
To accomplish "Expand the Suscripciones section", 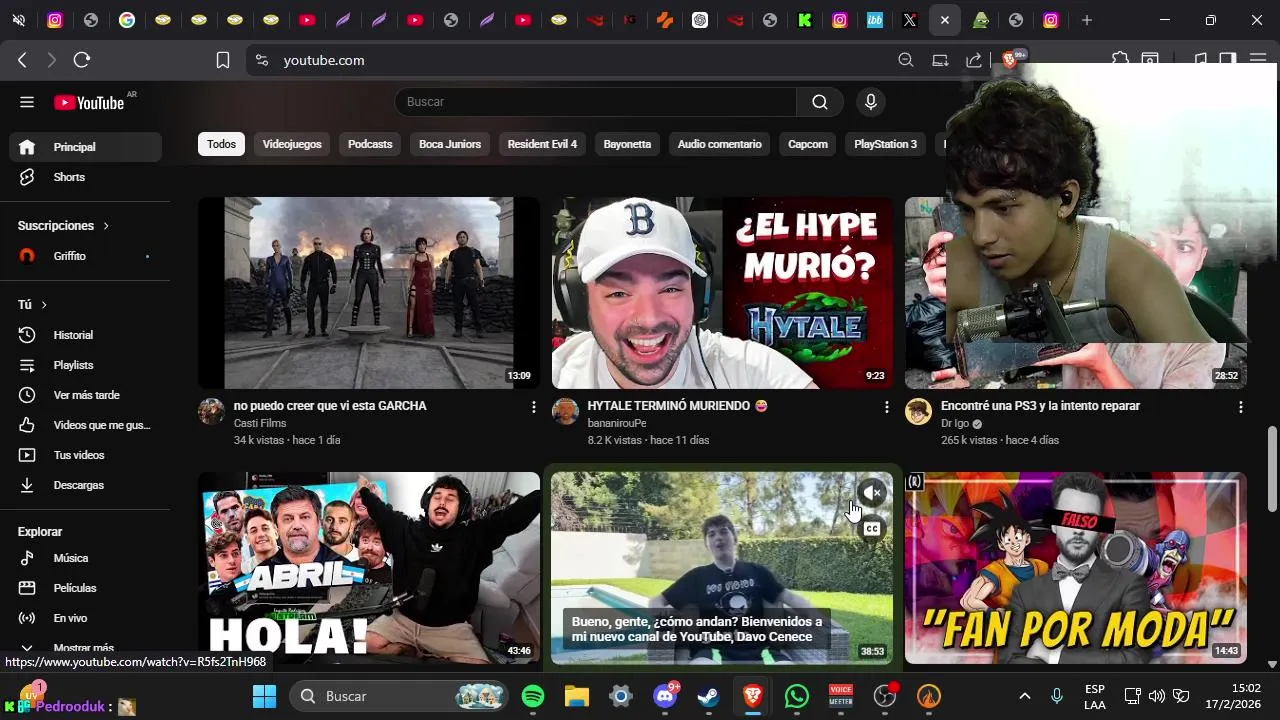I will [64, 226].
